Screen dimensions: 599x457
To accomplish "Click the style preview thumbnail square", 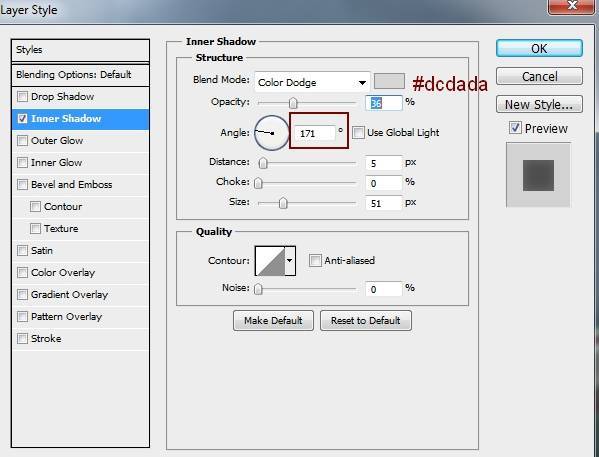I will click(x=538, y=175).
